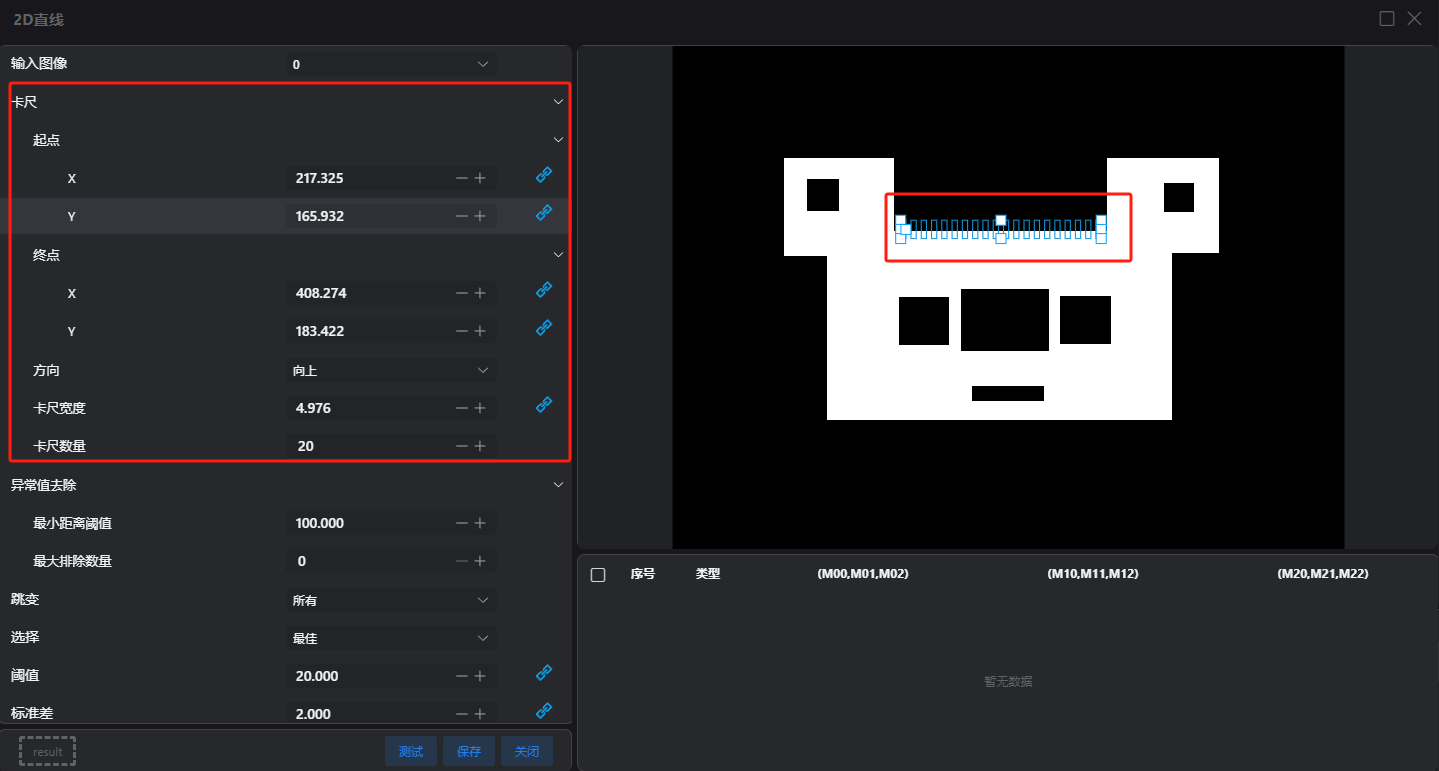This screenshot has width=1439, height=771.
Task: Decrease 最小距离阈值 with minus button
Action: point(461,523)
